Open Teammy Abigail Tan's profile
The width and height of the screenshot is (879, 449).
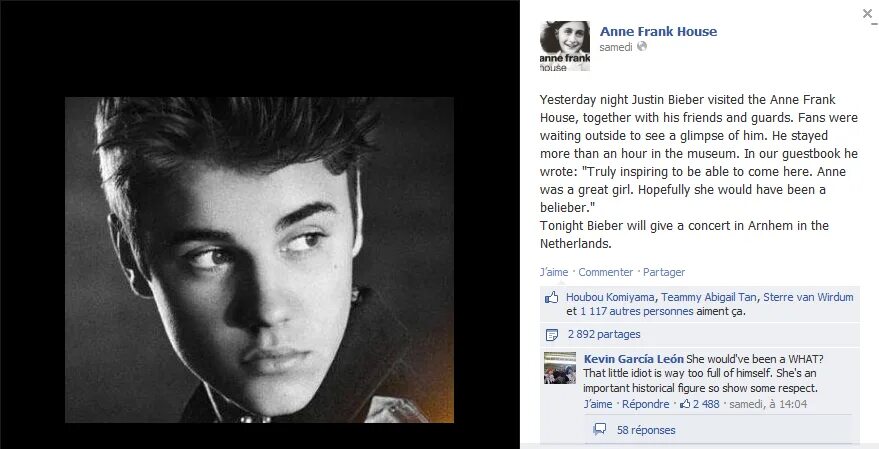709,297
